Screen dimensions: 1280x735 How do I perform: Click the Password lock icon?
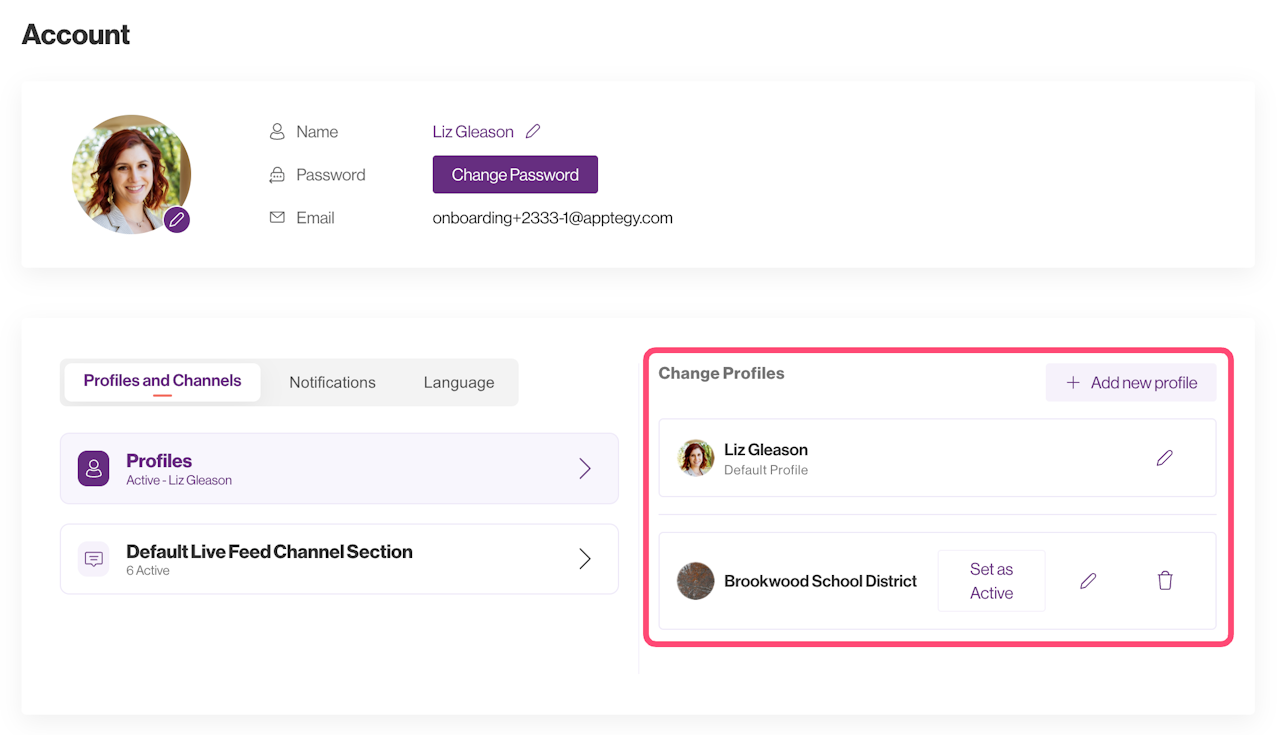click(277, 175)
